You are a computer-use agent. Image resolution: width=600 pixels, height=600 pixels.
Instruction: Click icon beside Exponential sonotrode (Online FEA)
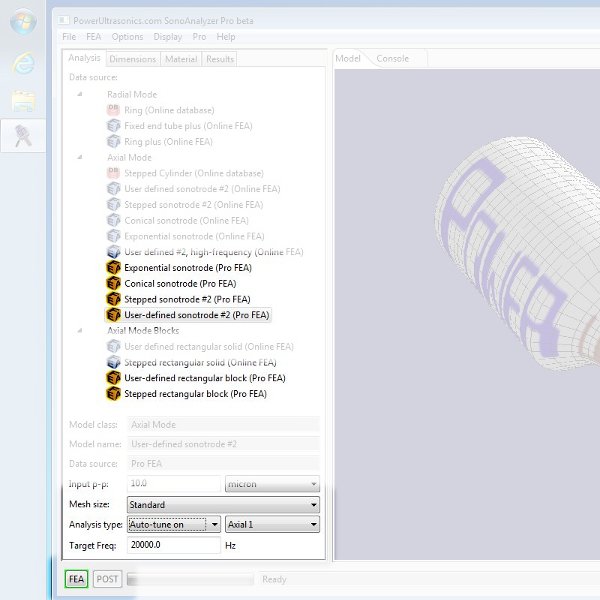tap(113, 236)
